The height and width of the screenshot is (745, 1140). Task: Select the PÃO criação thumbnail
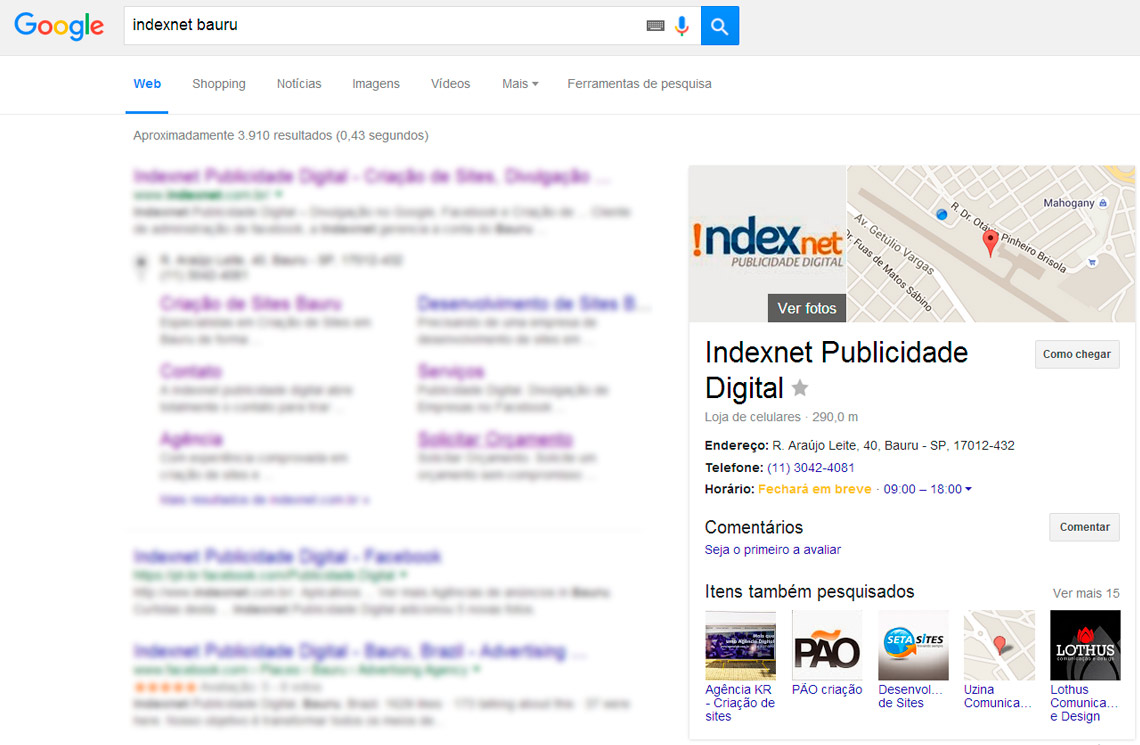coord(827,645)
